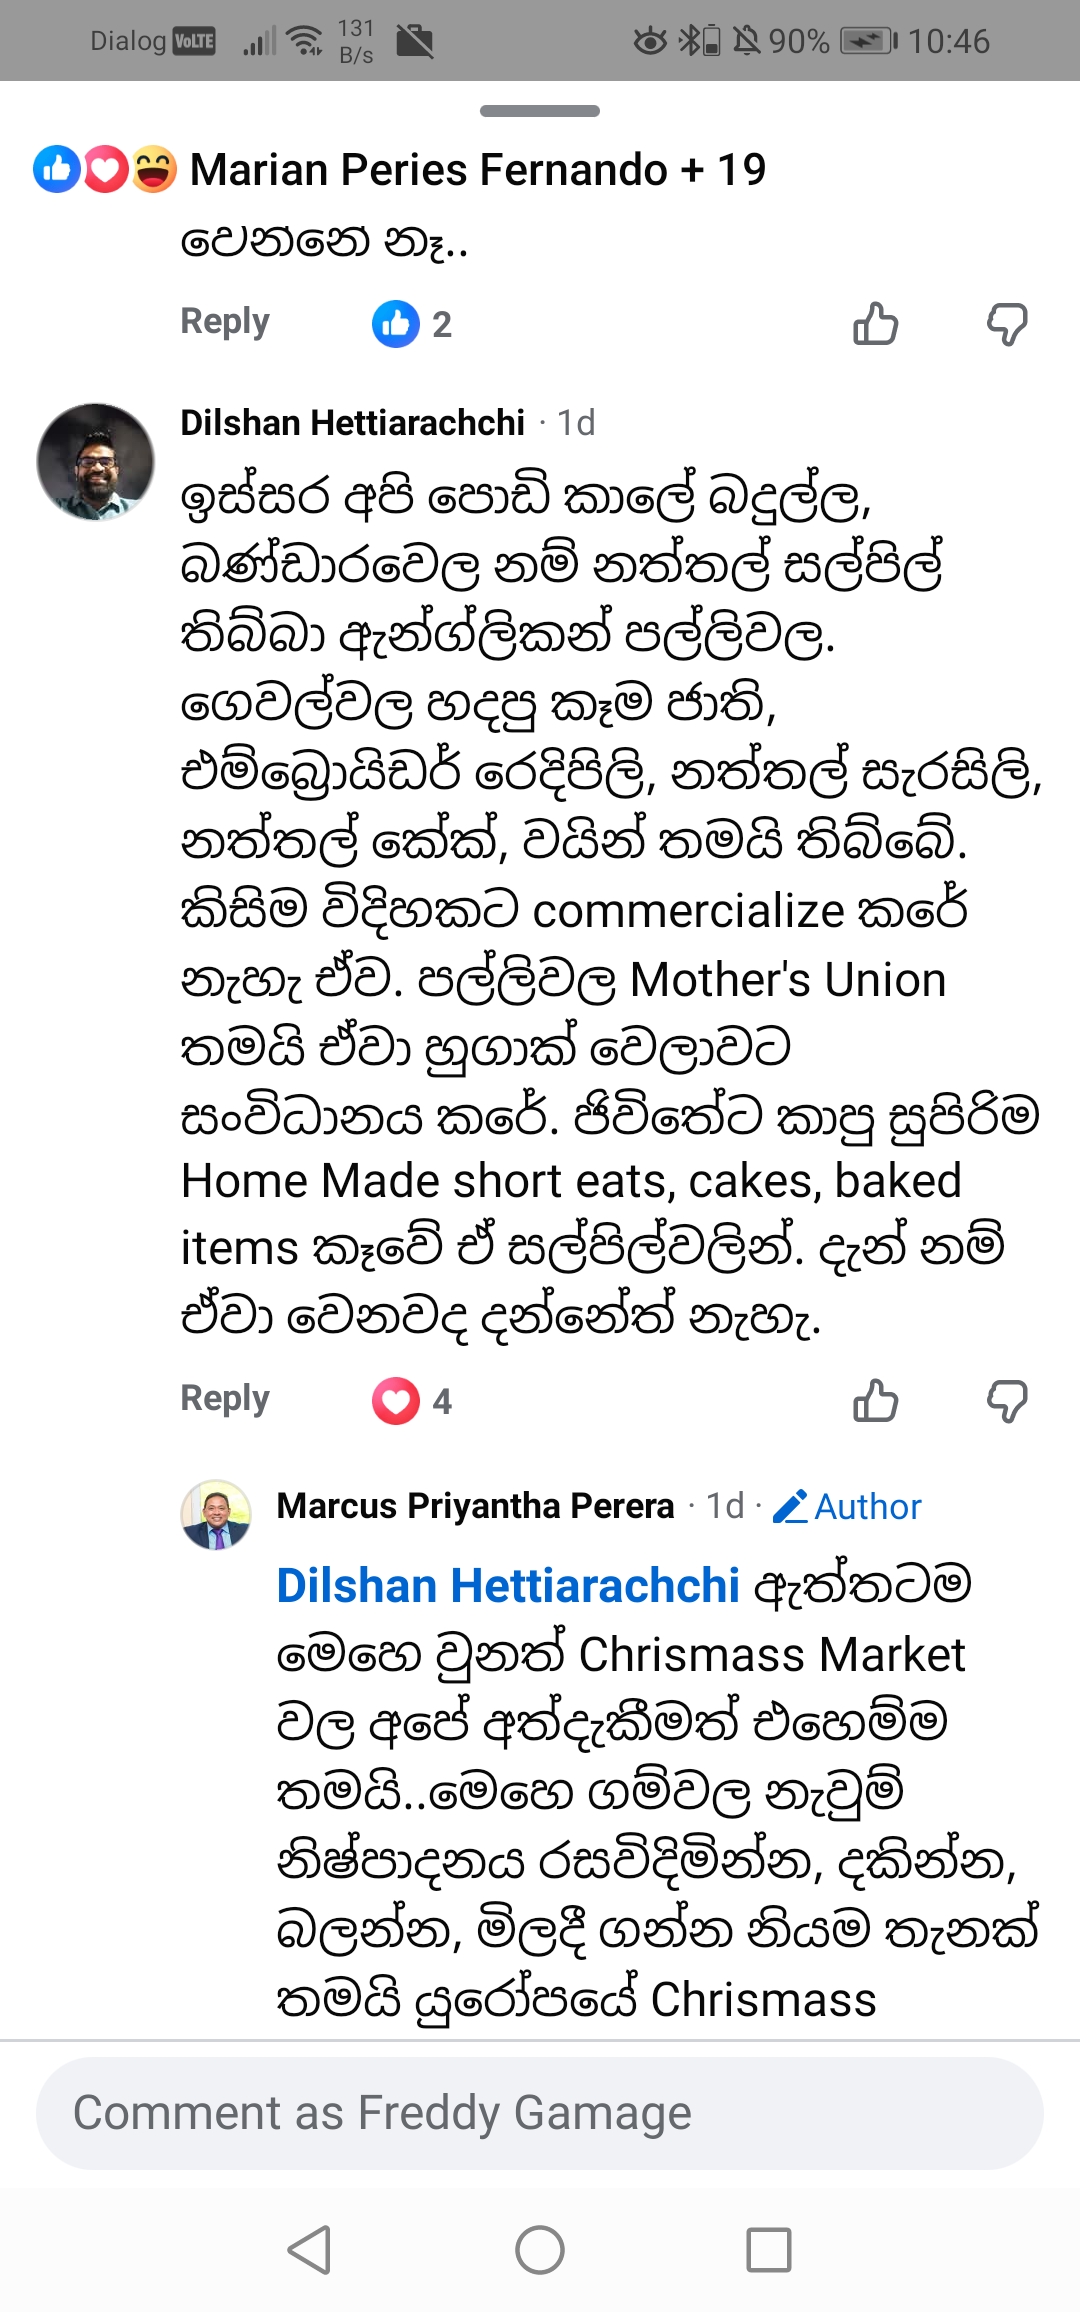The image size is (1080, 2312).
Task: Like Dilshan Hettiarachchi's comment with thumbs-up
Action: (875, 1400)
